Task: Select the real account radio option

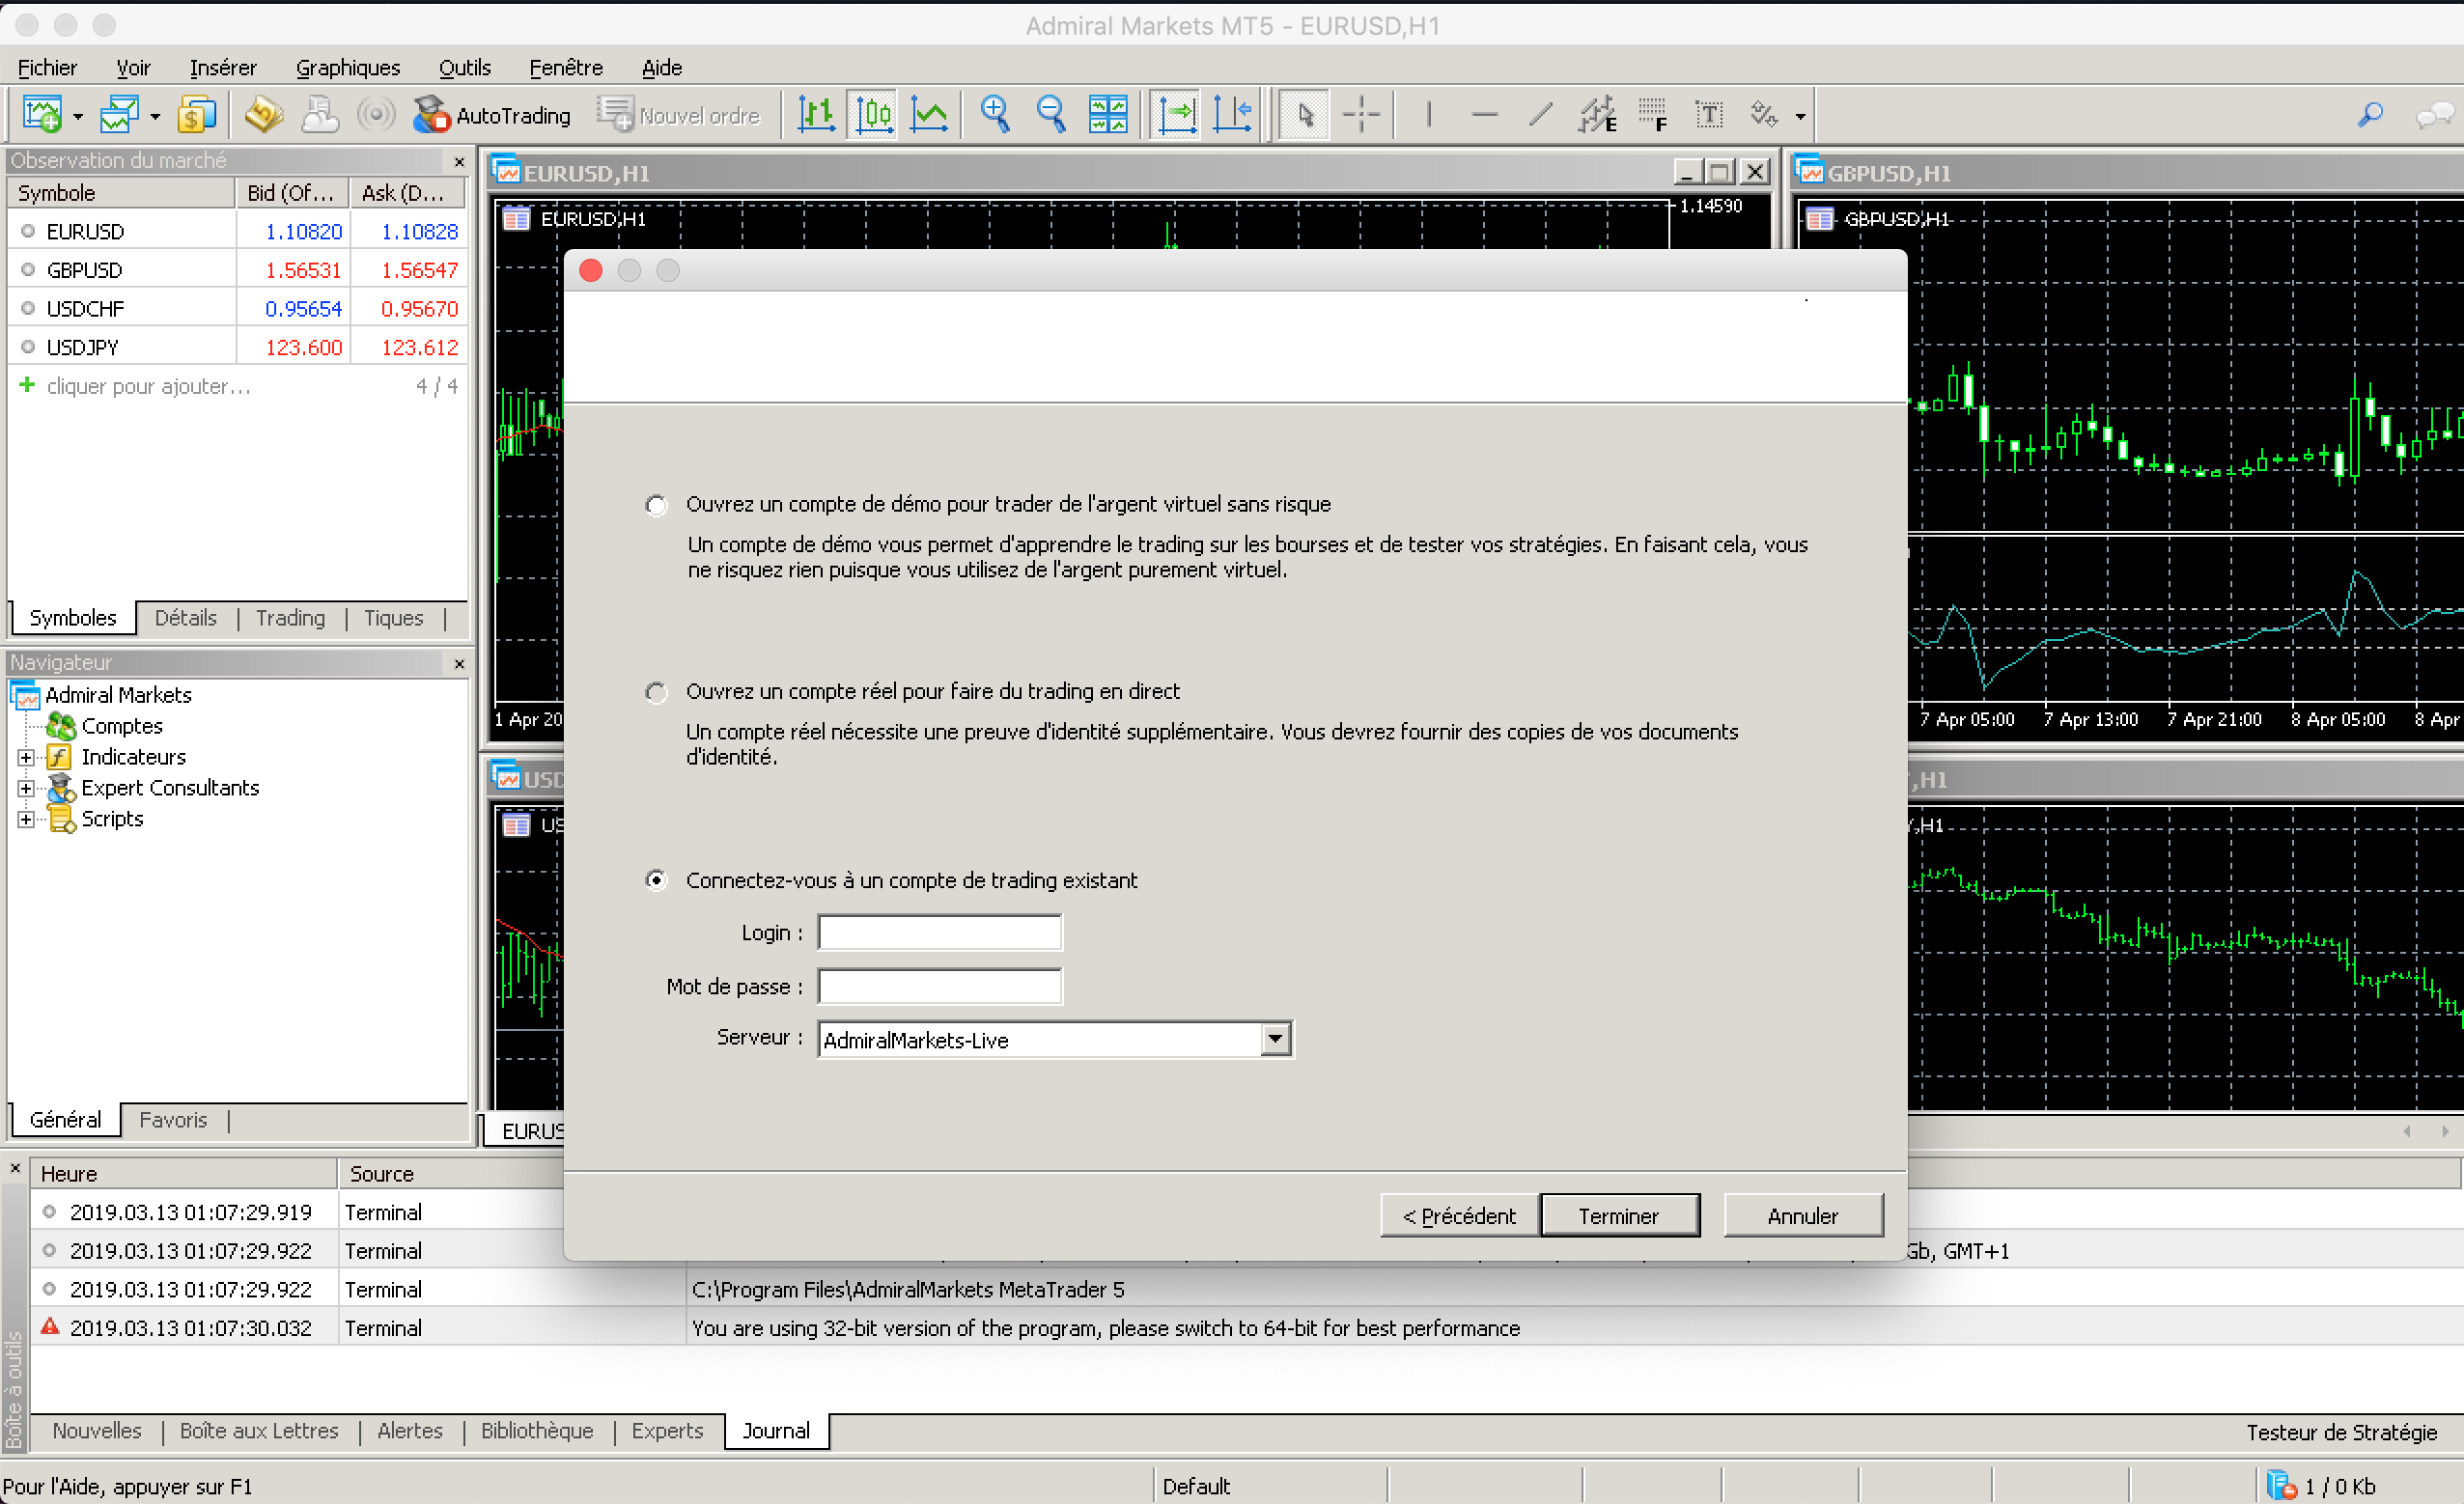Action: [656, 692]
